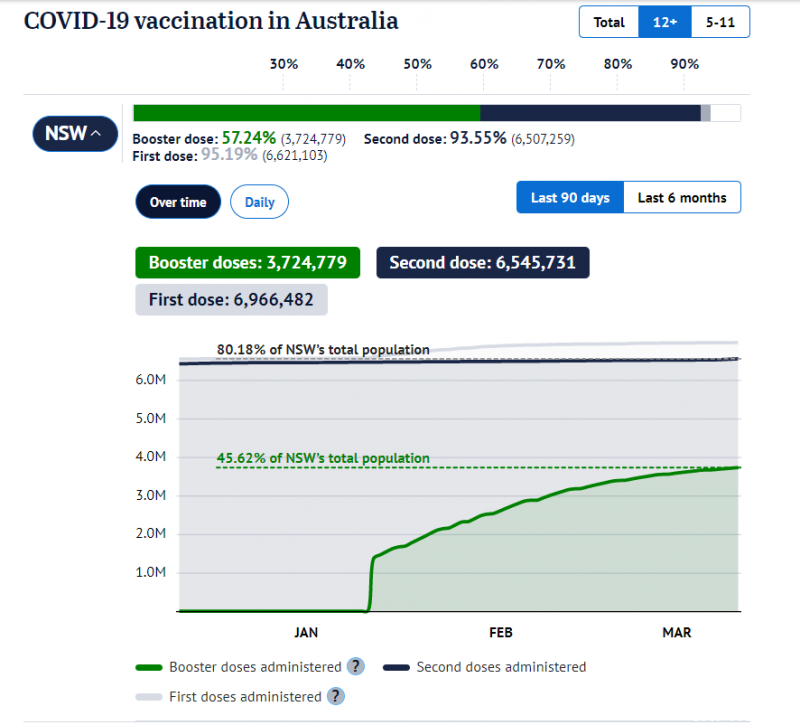
Task: Switch to the 5-11 age group tab
Action: click(x=720, y=22)
